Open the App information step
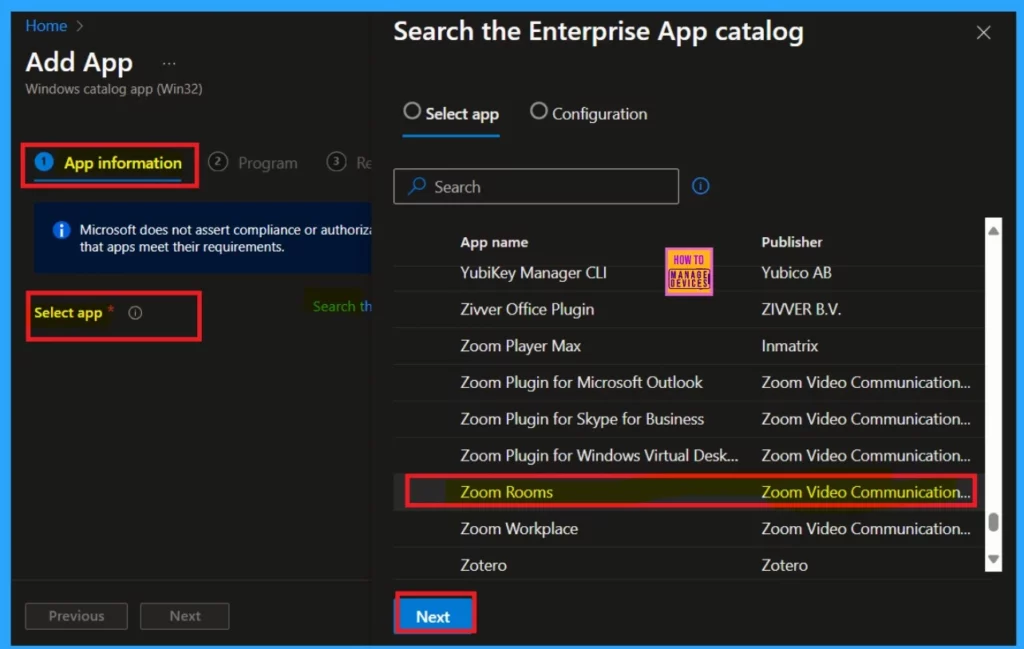The height and width of the screenshot is (649, 1024). 110,163
